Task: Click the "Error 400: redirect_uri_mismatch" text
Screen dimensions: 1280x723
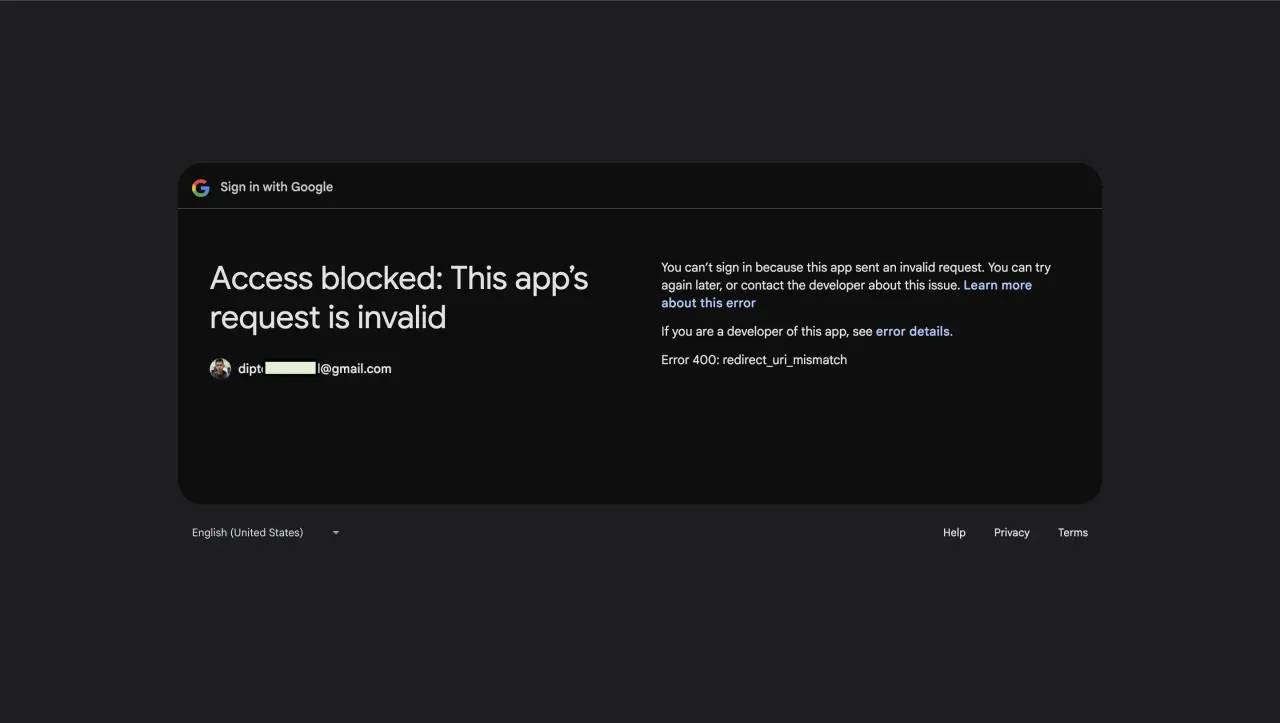Action: pos(753,360)
